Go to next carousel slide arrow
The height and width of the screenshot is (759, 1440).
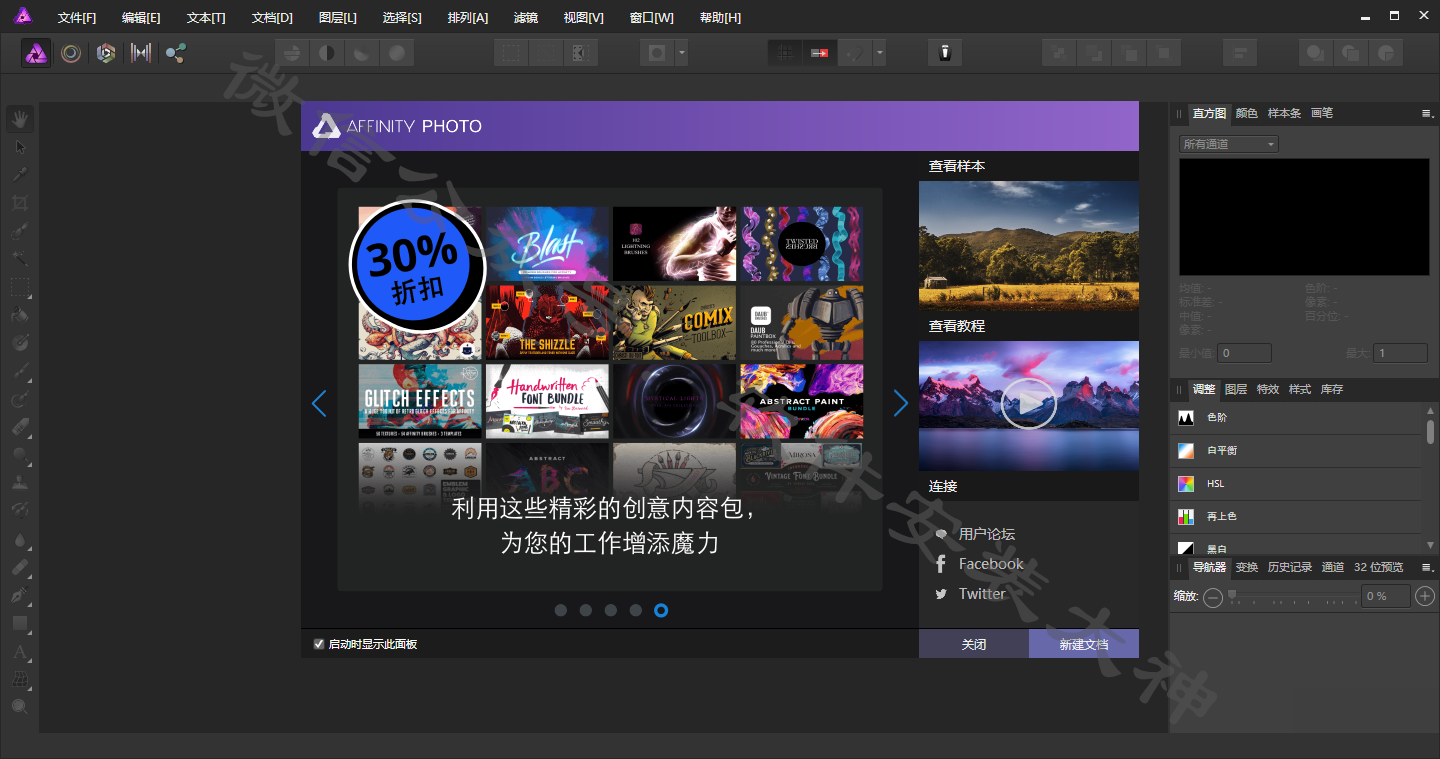(x=901, y=404)
